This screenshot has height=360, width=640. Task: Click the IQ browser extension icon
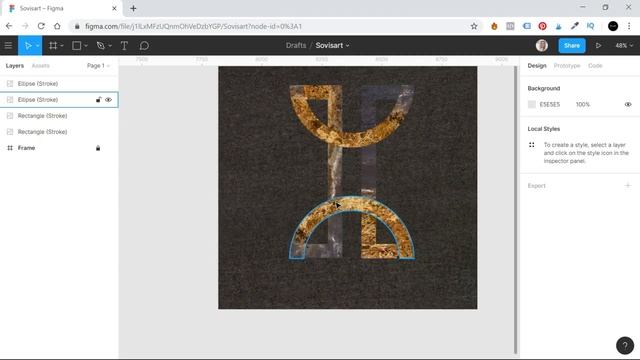coord(590,26)
